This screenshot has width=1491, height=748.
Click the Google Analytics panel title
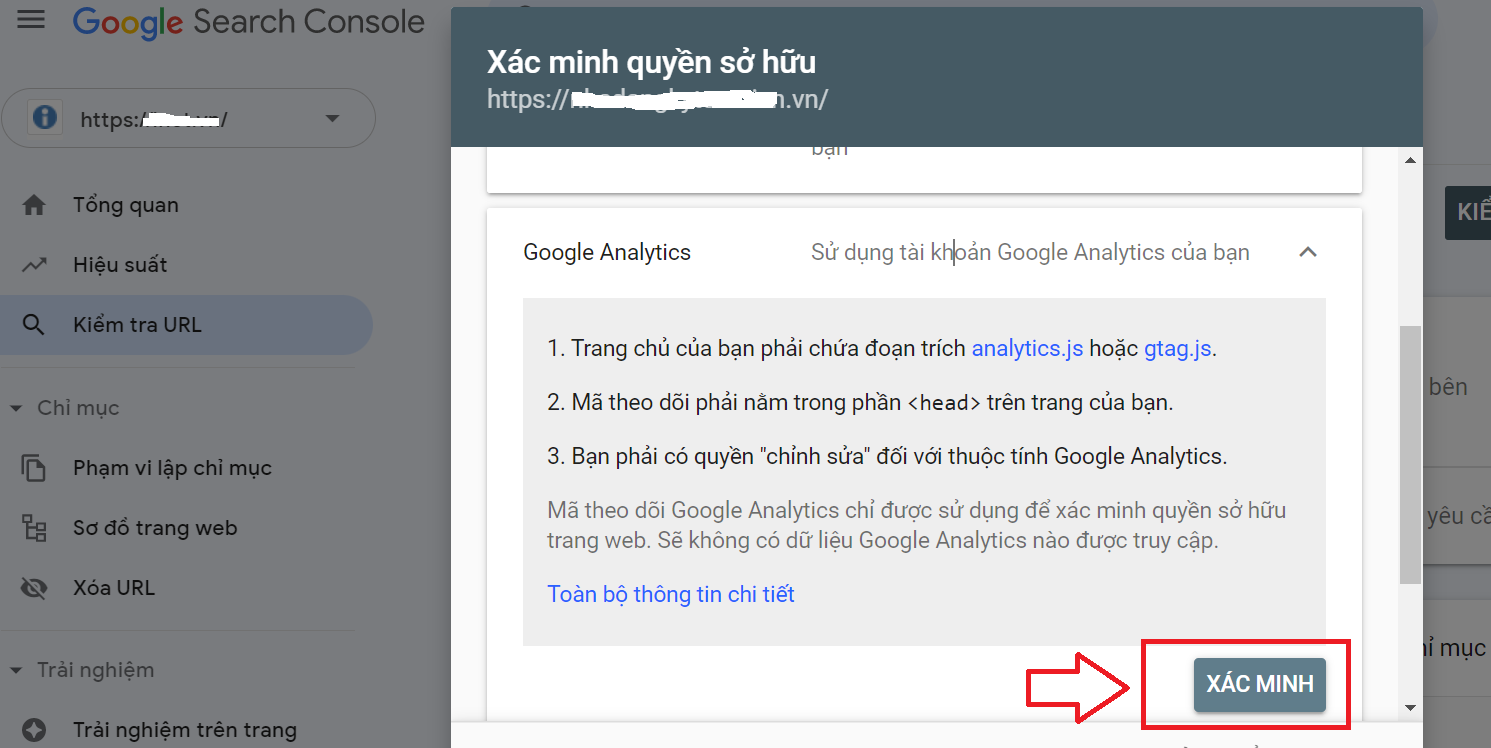tap(607, 252)
